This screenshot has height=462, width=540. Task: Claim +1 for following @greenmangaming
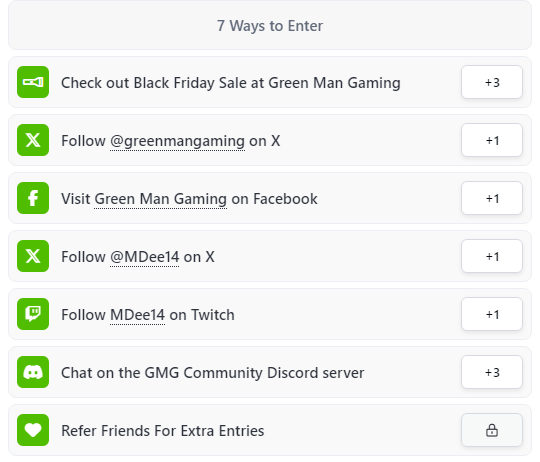pos(492,140)
